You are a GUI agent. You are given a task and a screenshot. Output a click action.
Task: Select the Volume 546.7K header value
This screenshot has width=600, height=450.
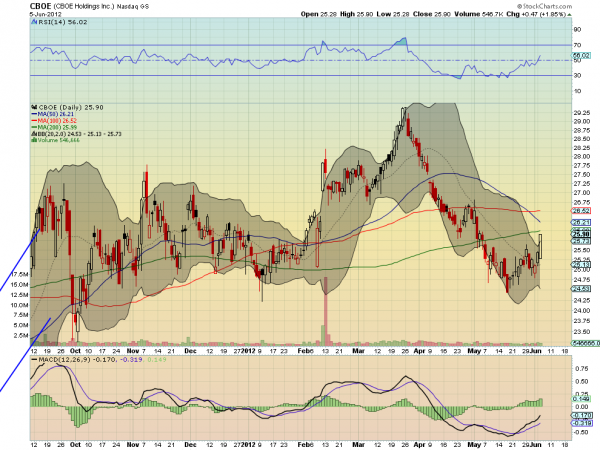coord(478,14)
